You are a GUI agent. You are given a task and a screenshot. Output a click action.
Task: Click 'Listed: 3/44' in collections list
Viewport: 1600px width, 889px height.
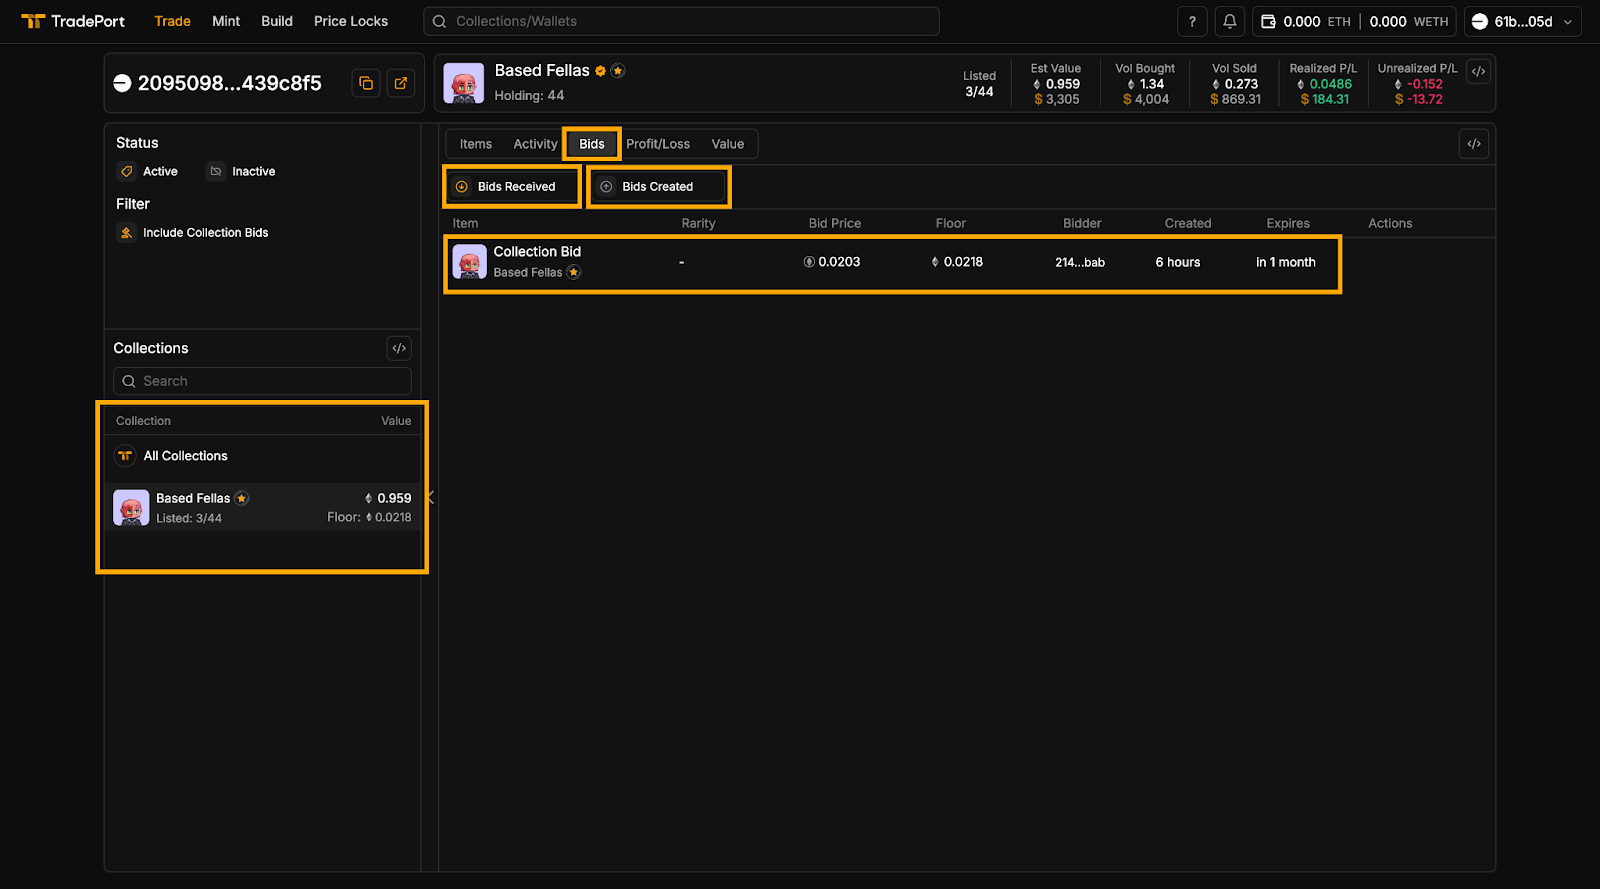click(x=189, y=518)
